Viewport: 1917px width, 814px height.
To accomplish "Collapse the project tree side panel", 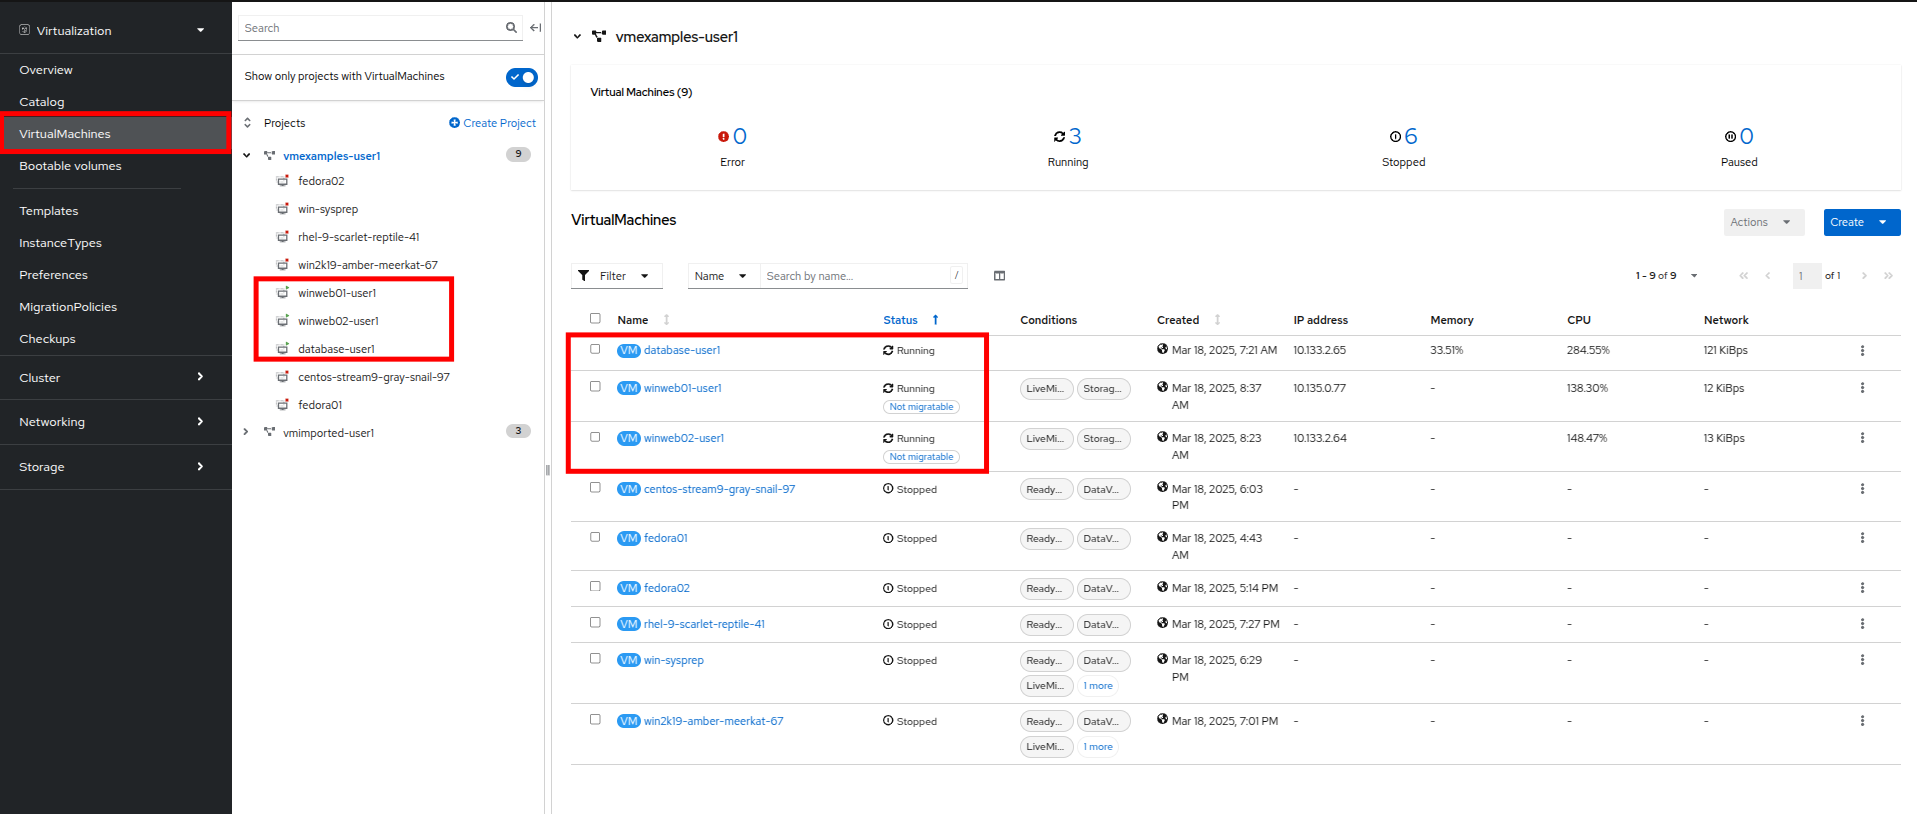I will [x=536, y=28].
